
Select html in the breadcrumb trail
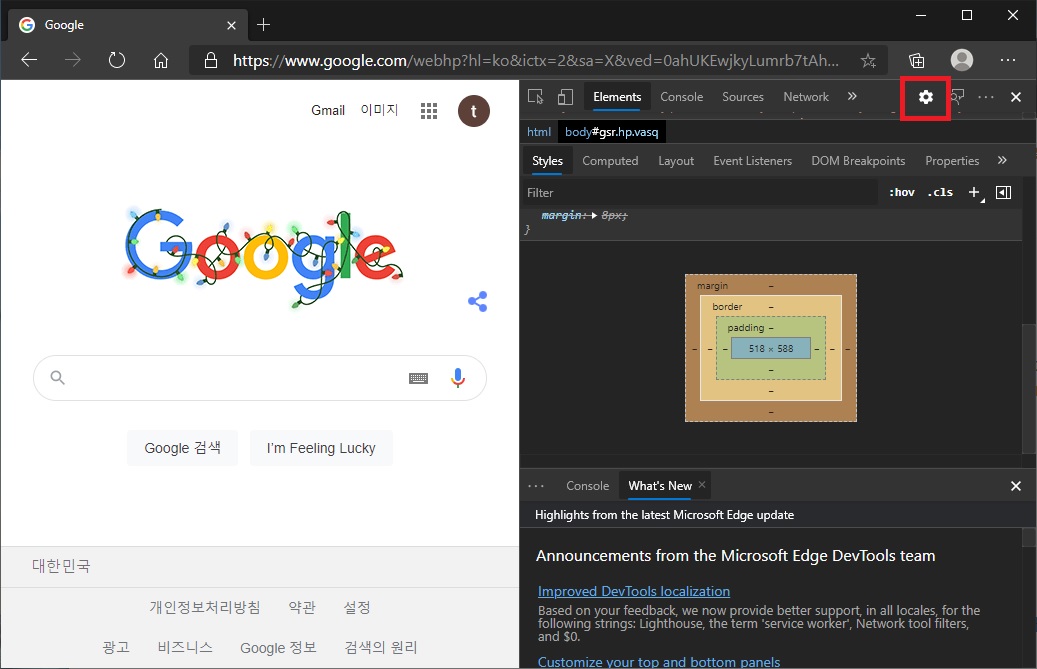pos(538,132)
